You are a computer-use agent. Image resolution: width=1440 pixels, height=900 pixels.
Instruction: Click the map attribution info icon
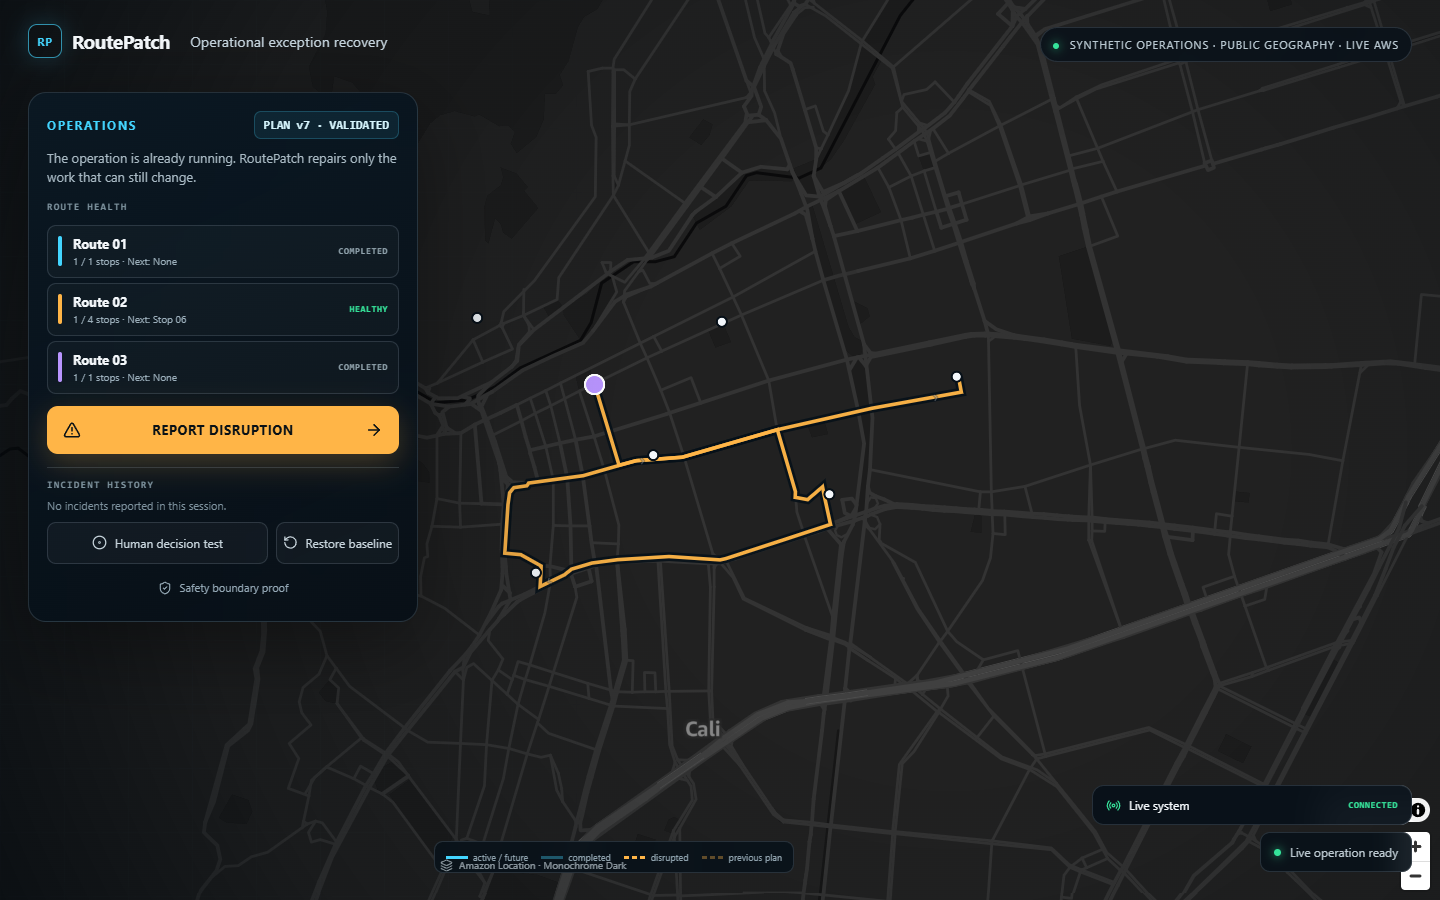(1418, 810)
